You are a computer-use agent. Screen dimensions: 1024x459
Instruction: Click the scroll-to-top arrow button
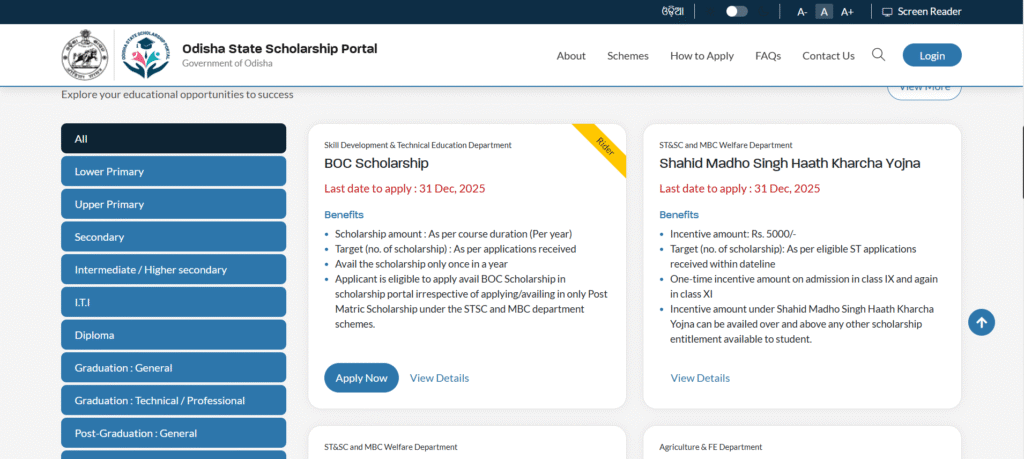pos(981,322)
